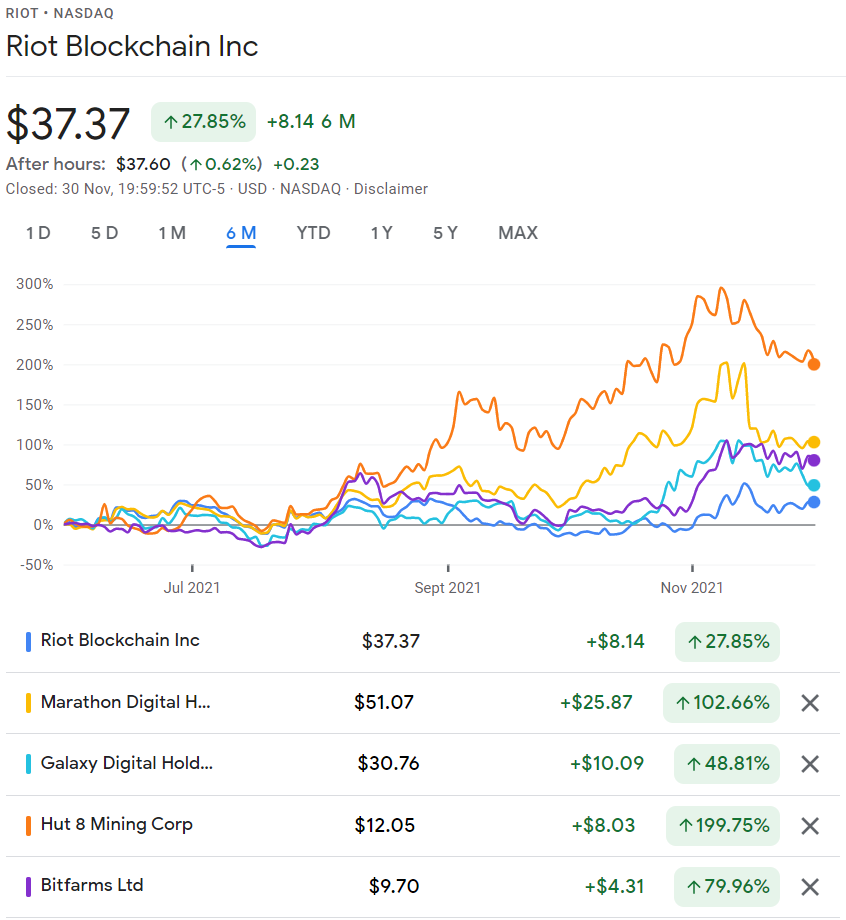The width and height of the screenshot is (846, 920).
Task: Click Marathon's 102.66% change badge
Action: (x=721, y=703)
